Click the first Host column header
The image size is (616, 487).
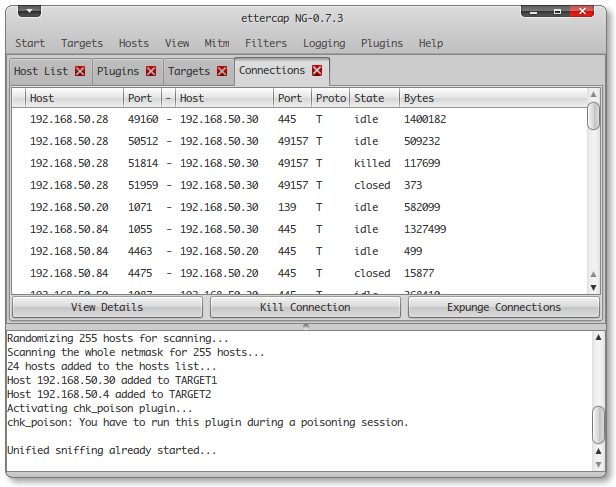point(74,98)
